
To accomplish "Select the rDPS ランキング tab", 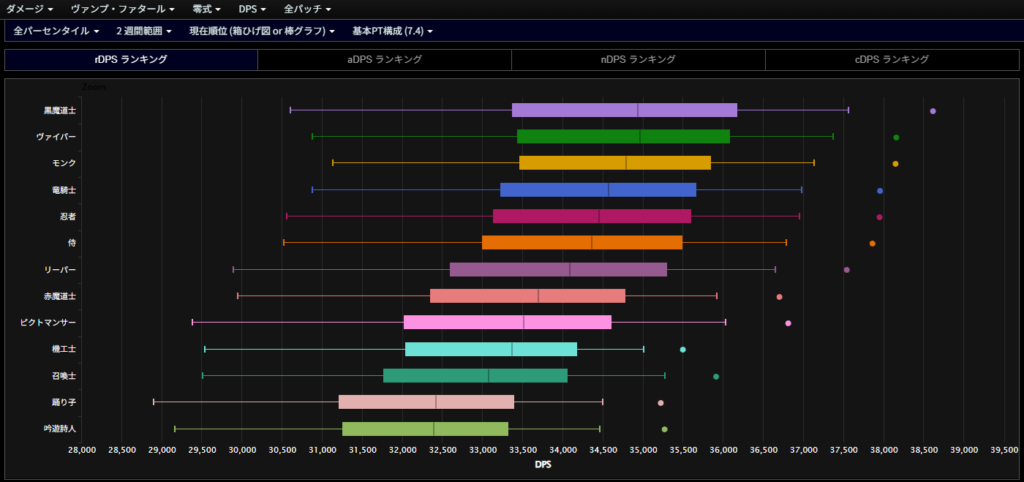I will tap(131, 60).
